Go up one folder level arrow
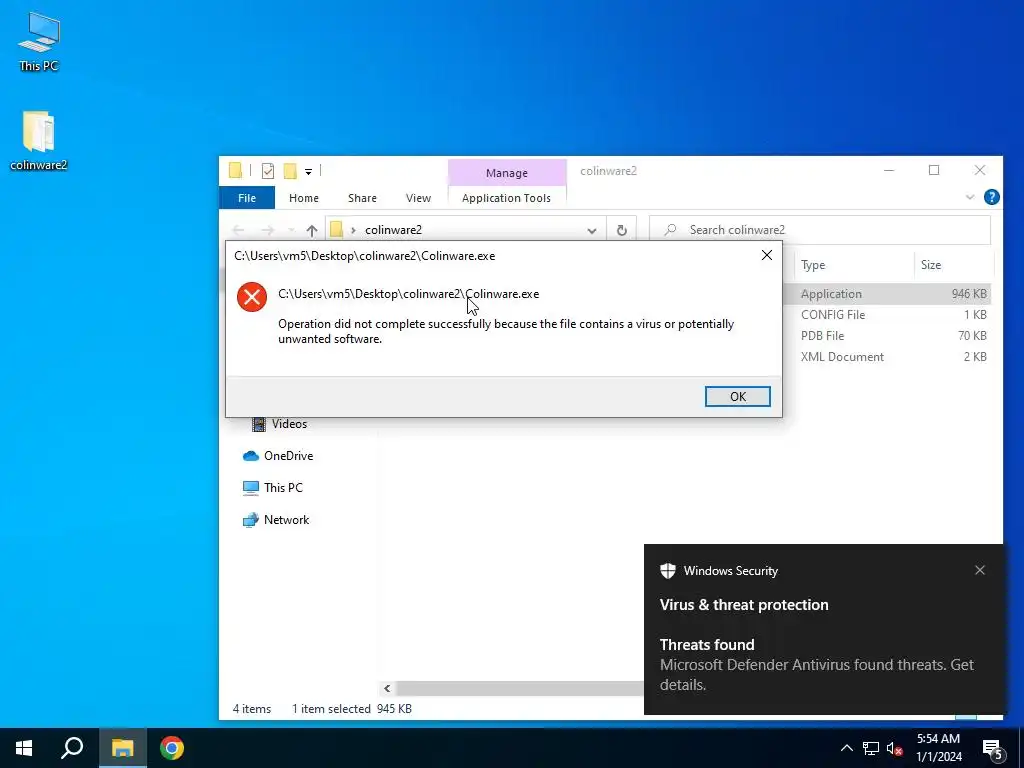The image size is (1024, 768). click(x=312, y=231)
